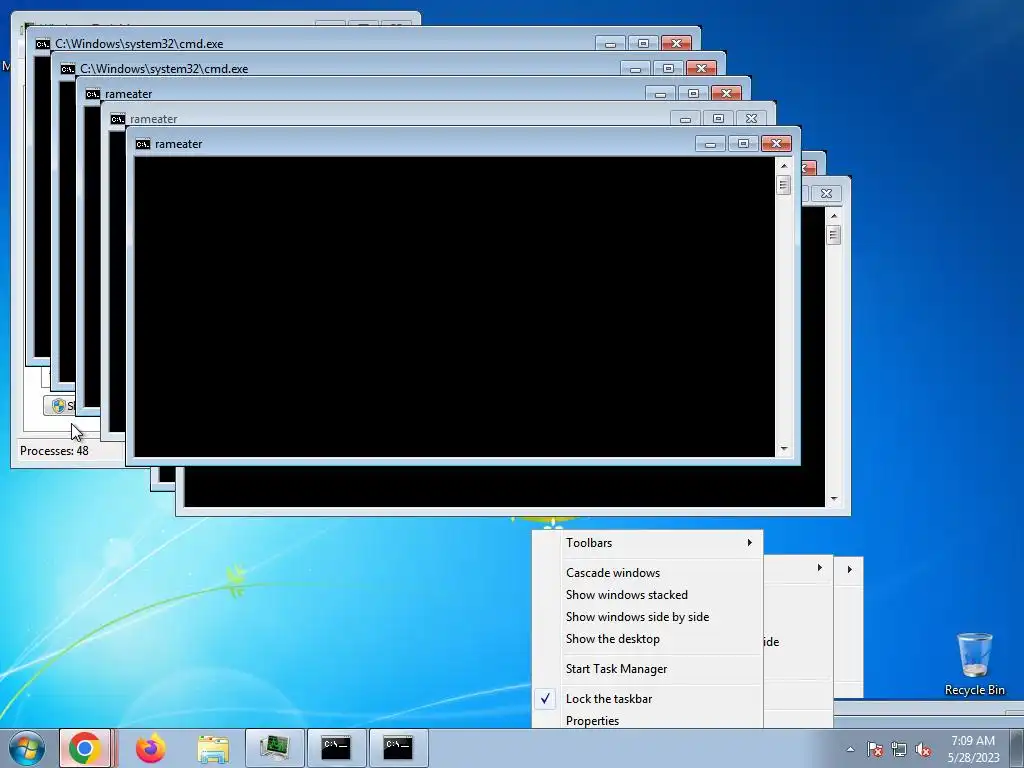The image size is (1024, 768).
Task: Click system icon of topmost cmd.exe window
Action: pos(42,44)
